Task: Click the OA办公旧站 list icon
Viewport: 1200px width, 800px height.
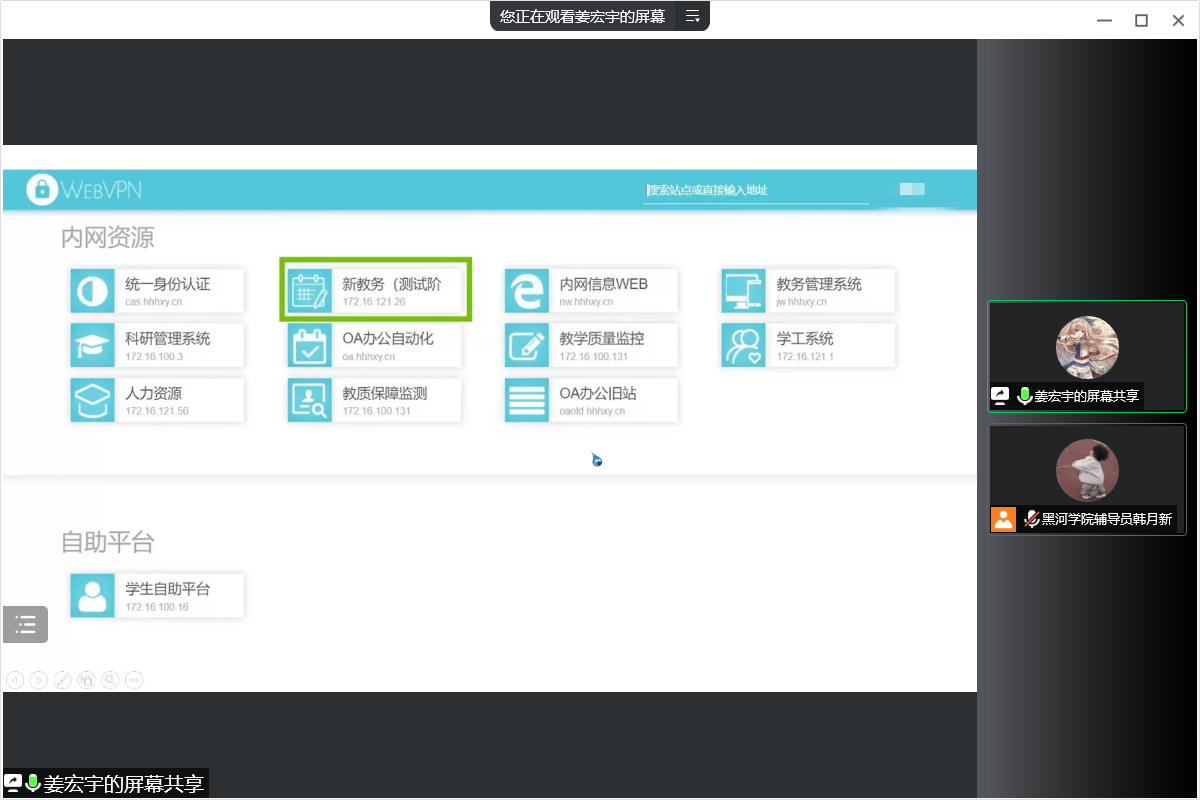Action: click(x=526, y=400)
